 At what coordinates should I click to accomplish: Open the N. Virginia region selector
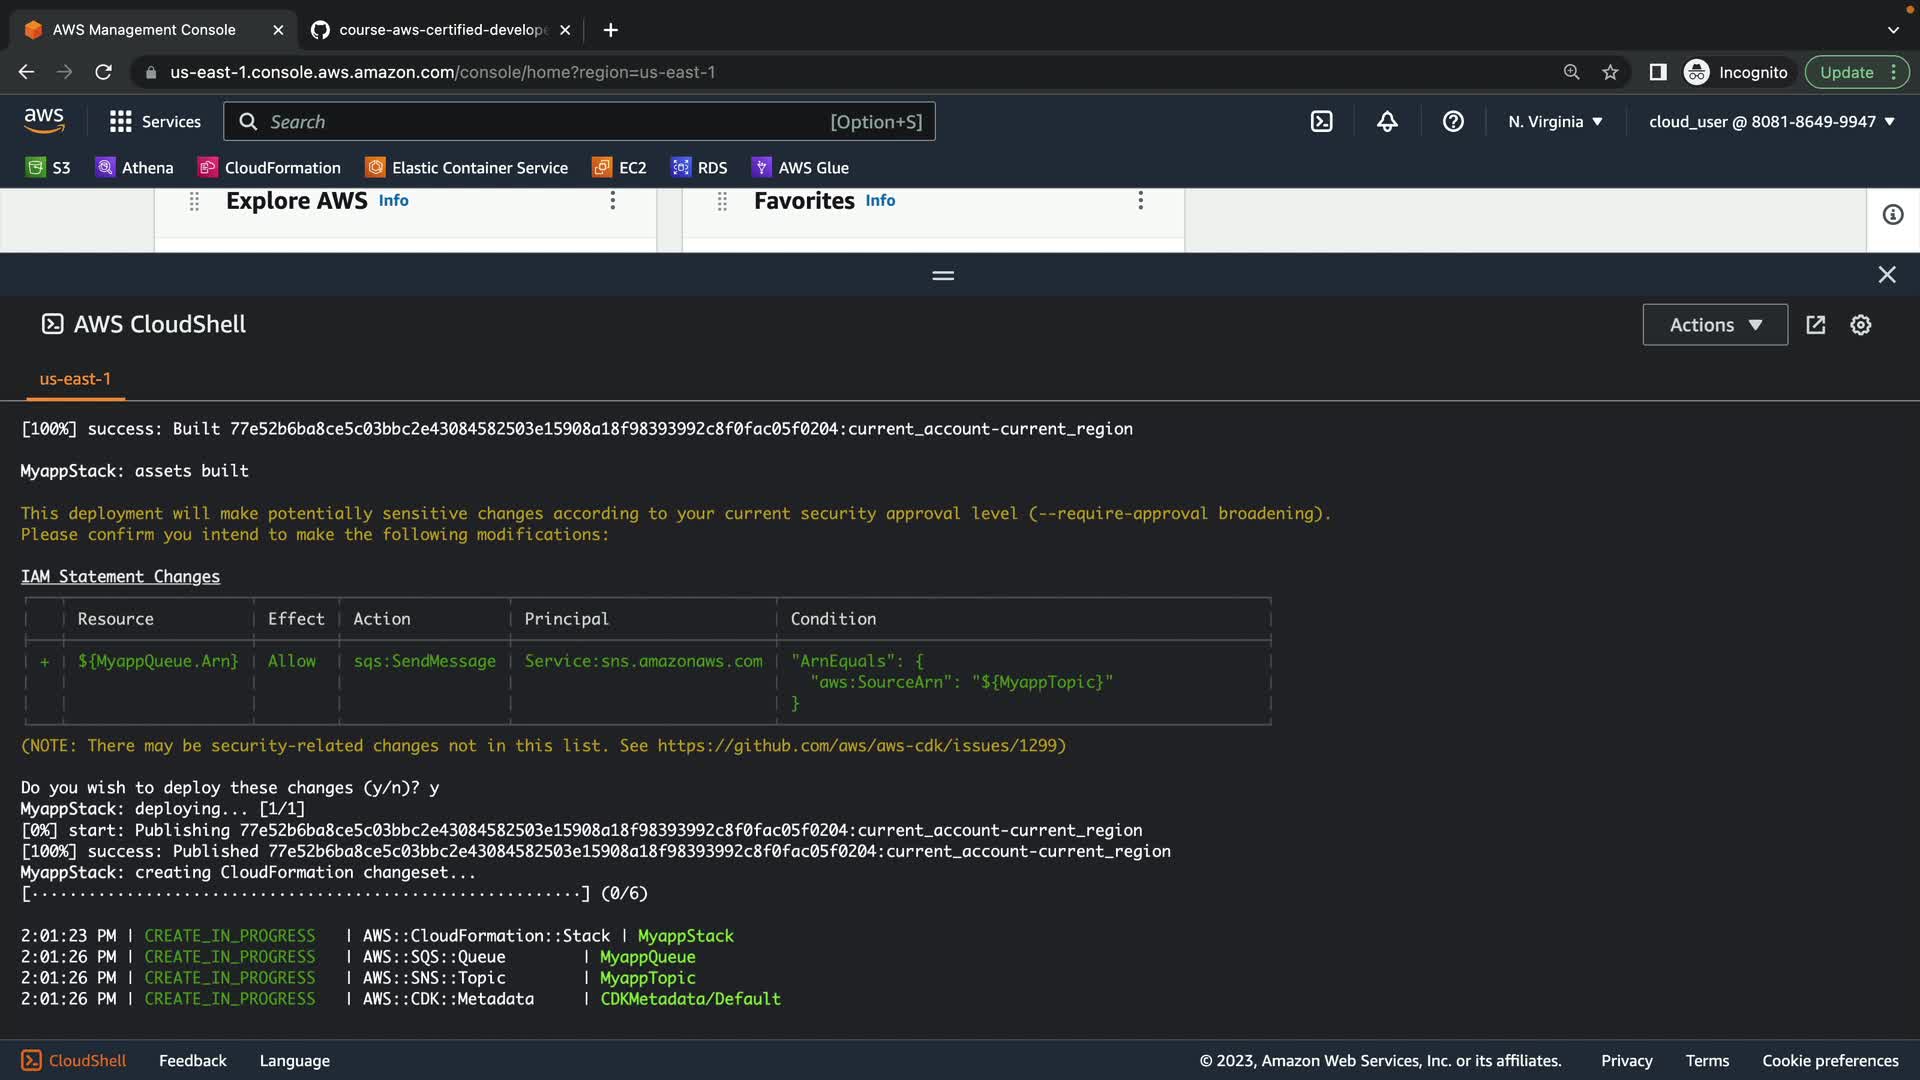[1555, 121]
